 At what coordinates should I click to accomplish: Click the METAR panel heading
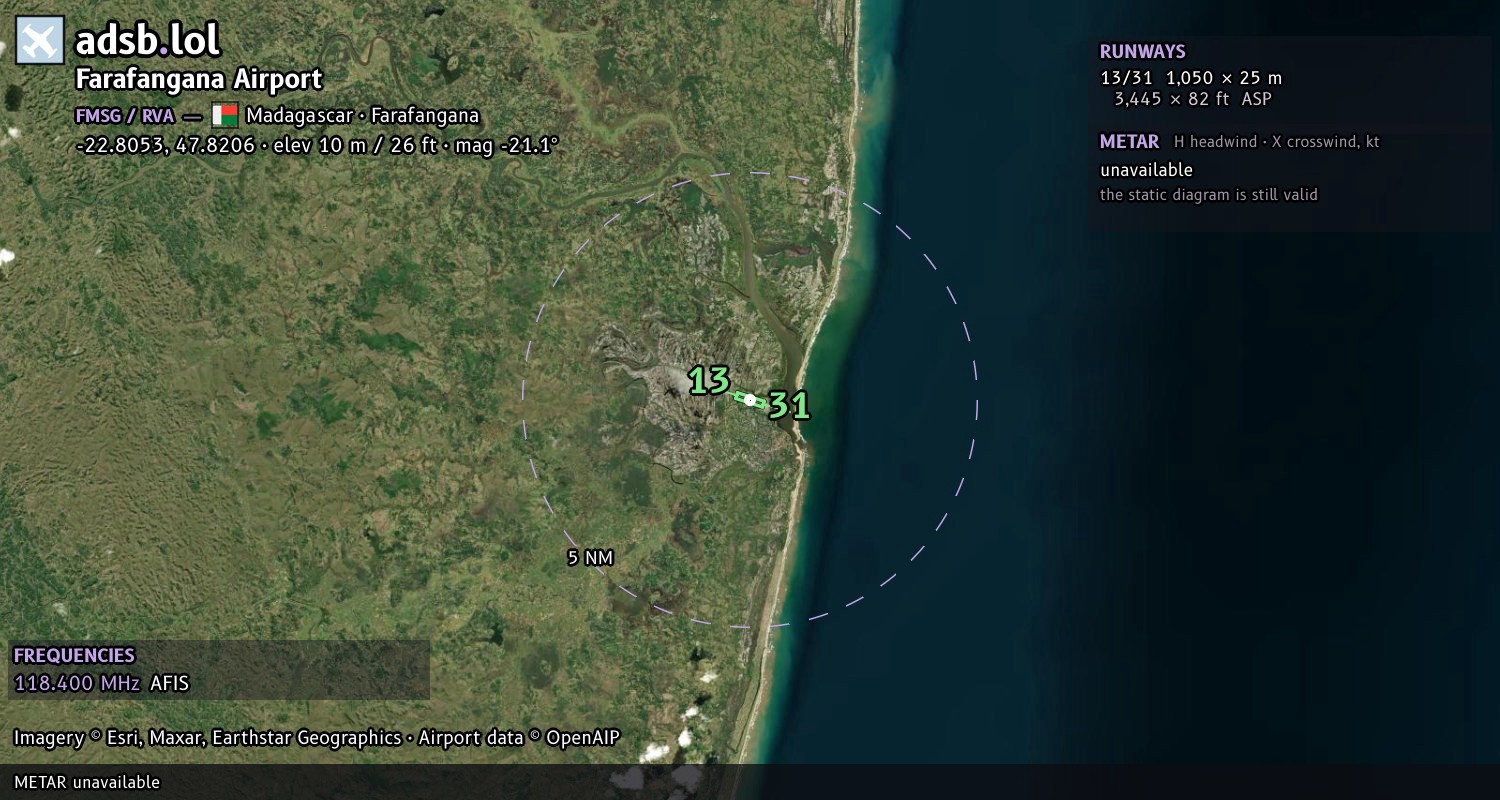click(1129, 142)
